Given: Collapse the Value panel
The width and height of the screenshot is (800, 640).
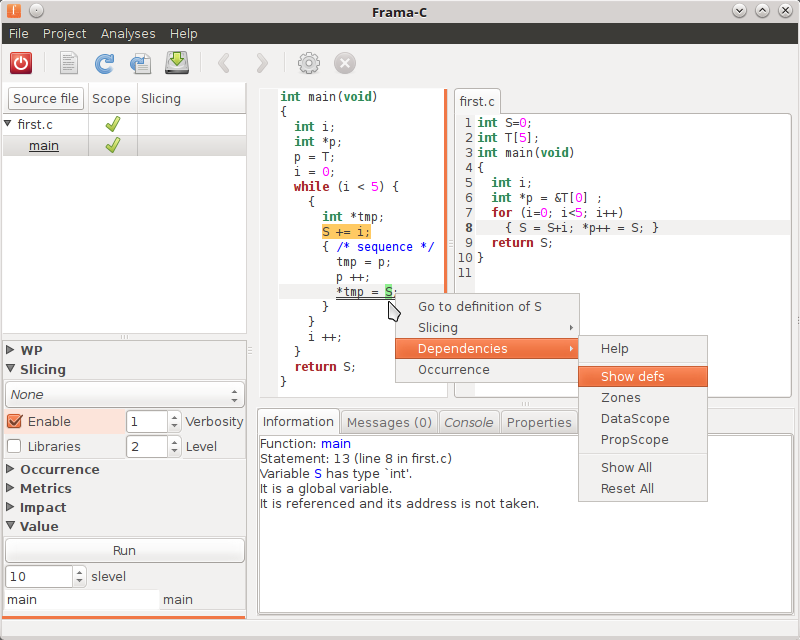Looking at the screenshot, I should [10, 525].
